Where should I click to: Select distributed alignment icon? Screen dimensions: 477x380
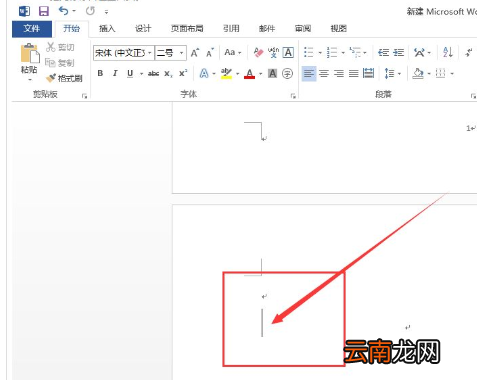pyautogui.click(x=368, y=73)
